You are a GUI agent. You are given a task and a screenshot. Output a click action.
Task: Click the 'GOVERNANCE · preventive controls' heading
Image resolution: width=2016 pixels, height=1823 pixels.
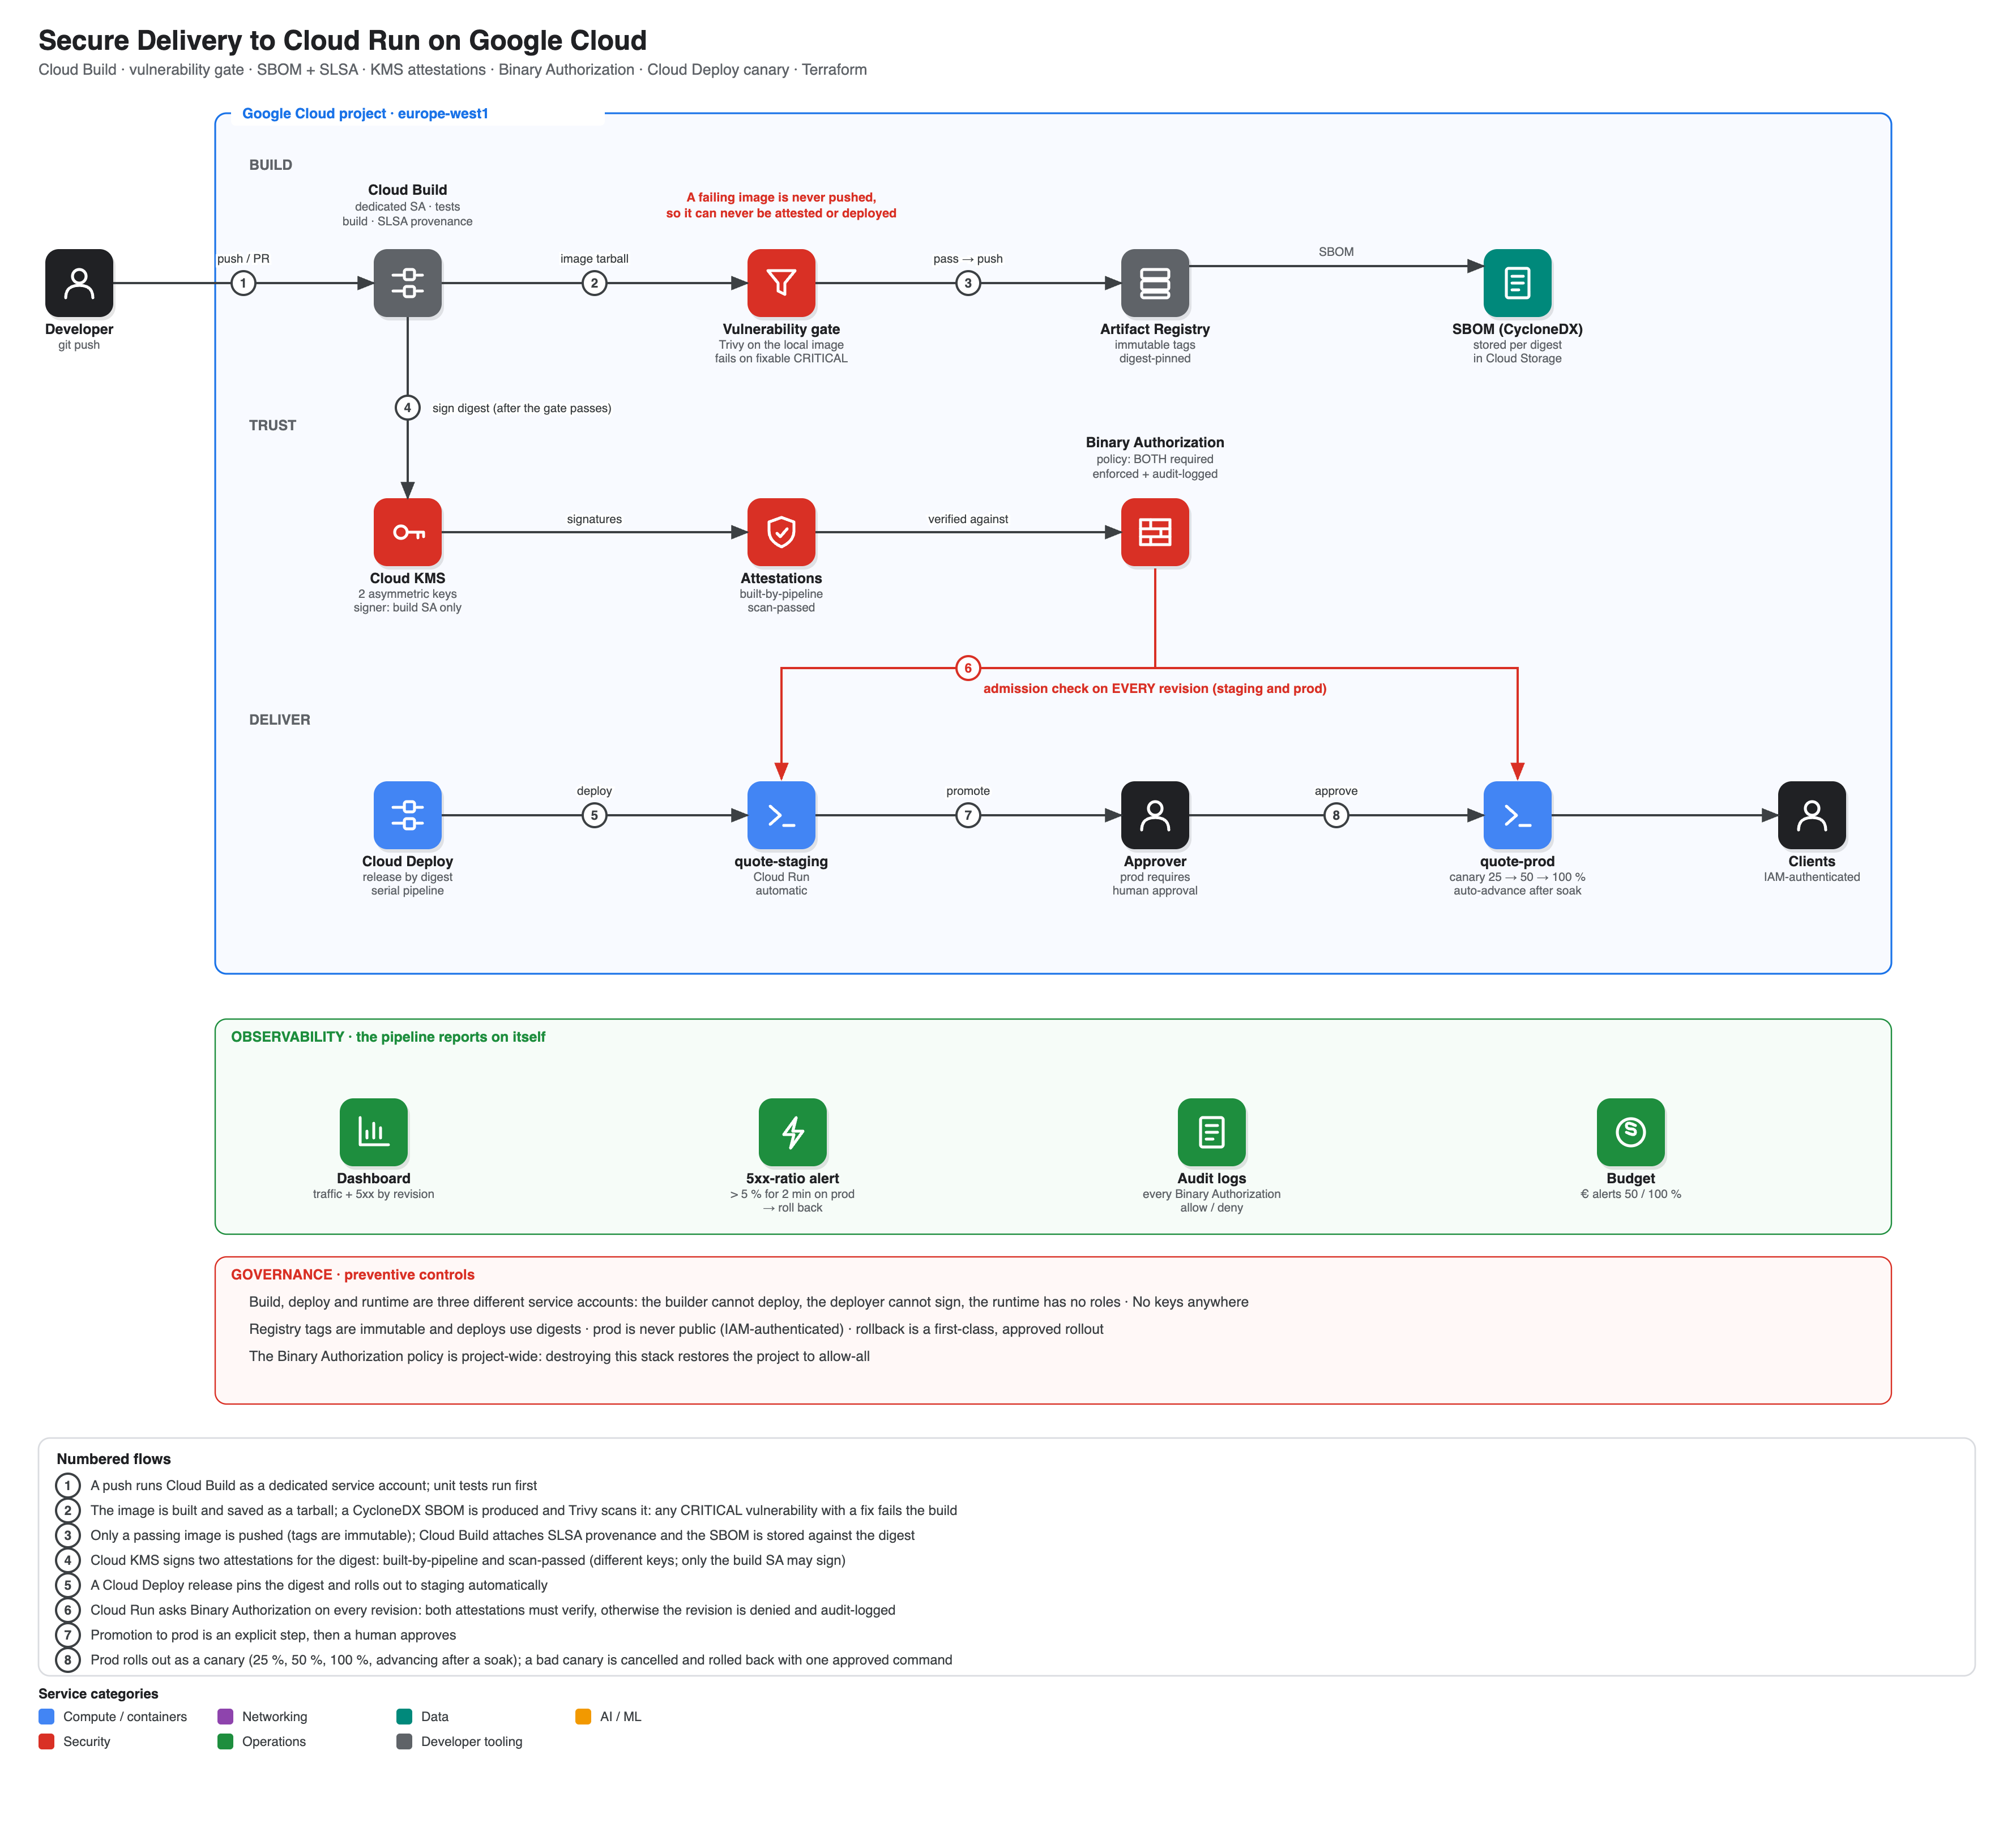pos(353,1274)
